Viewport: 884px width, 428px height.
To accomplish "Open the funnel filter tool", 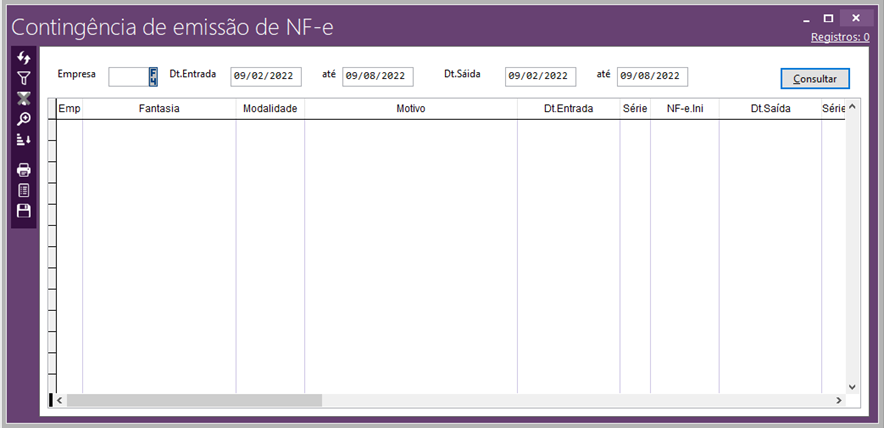I will [x=24, y=78].
